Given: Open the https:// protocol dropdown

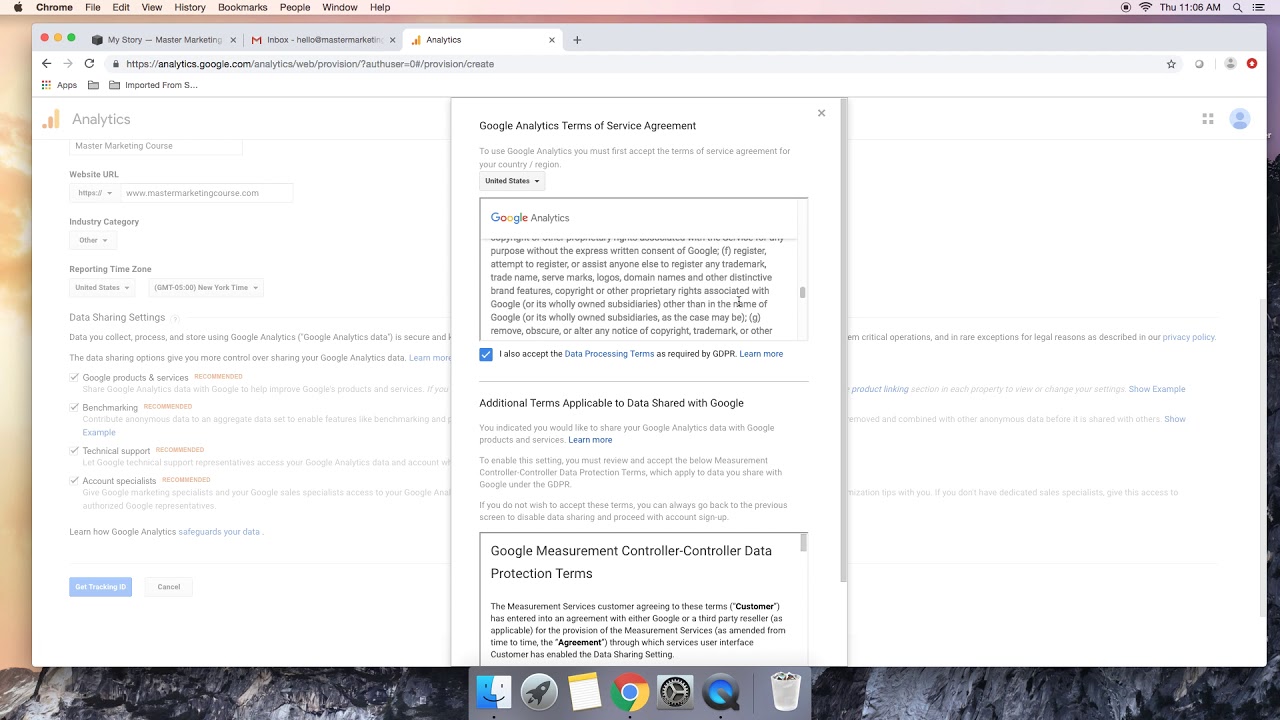Looking at the screenshot, I should coord(94,193).
